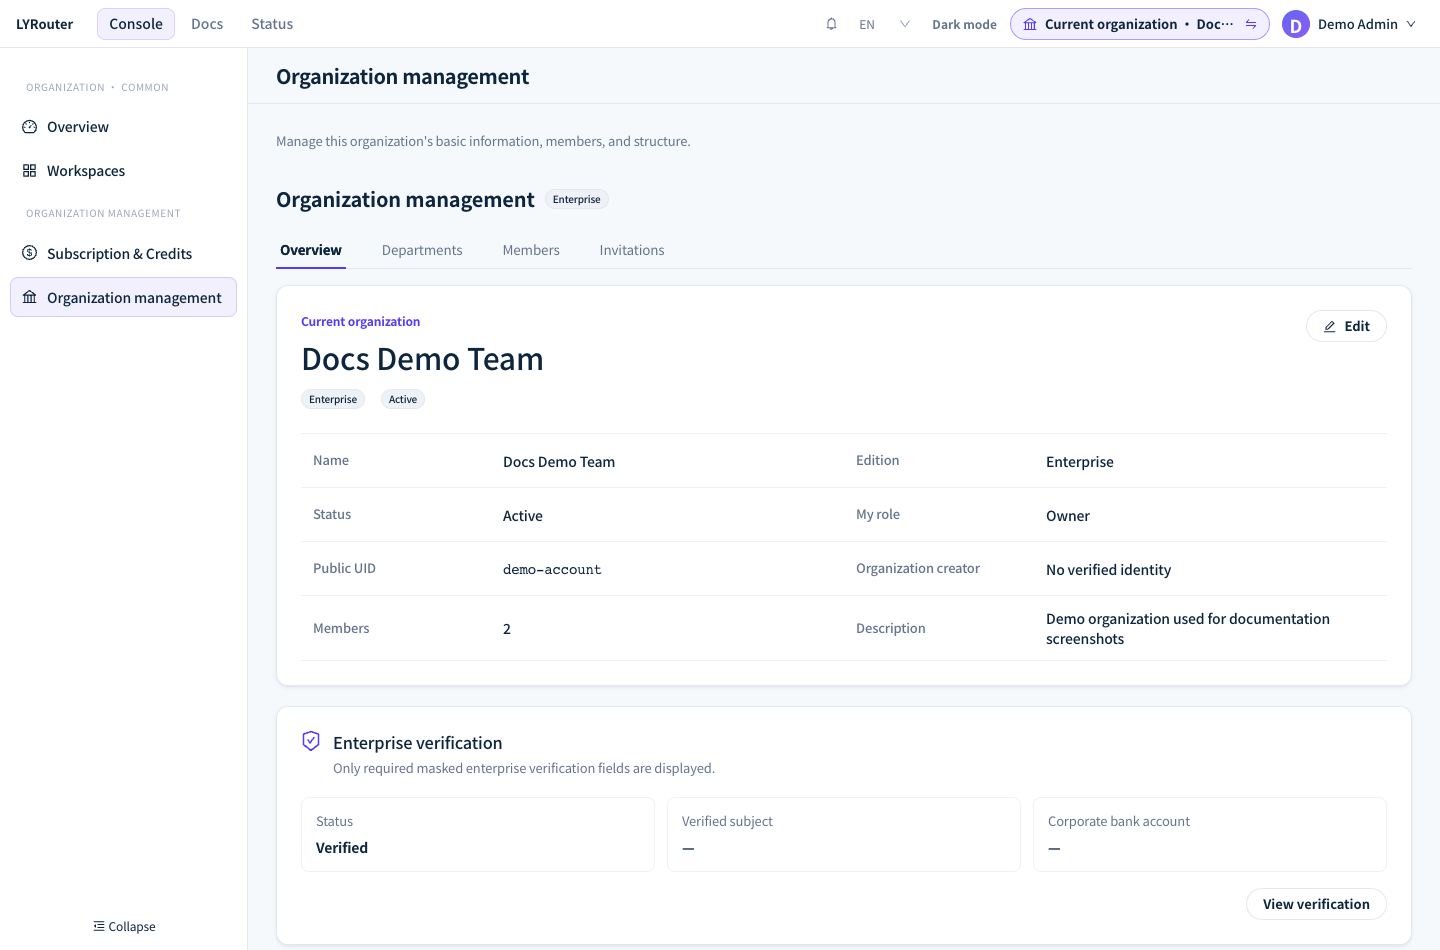Click the Workspaces grid icon

30,171
